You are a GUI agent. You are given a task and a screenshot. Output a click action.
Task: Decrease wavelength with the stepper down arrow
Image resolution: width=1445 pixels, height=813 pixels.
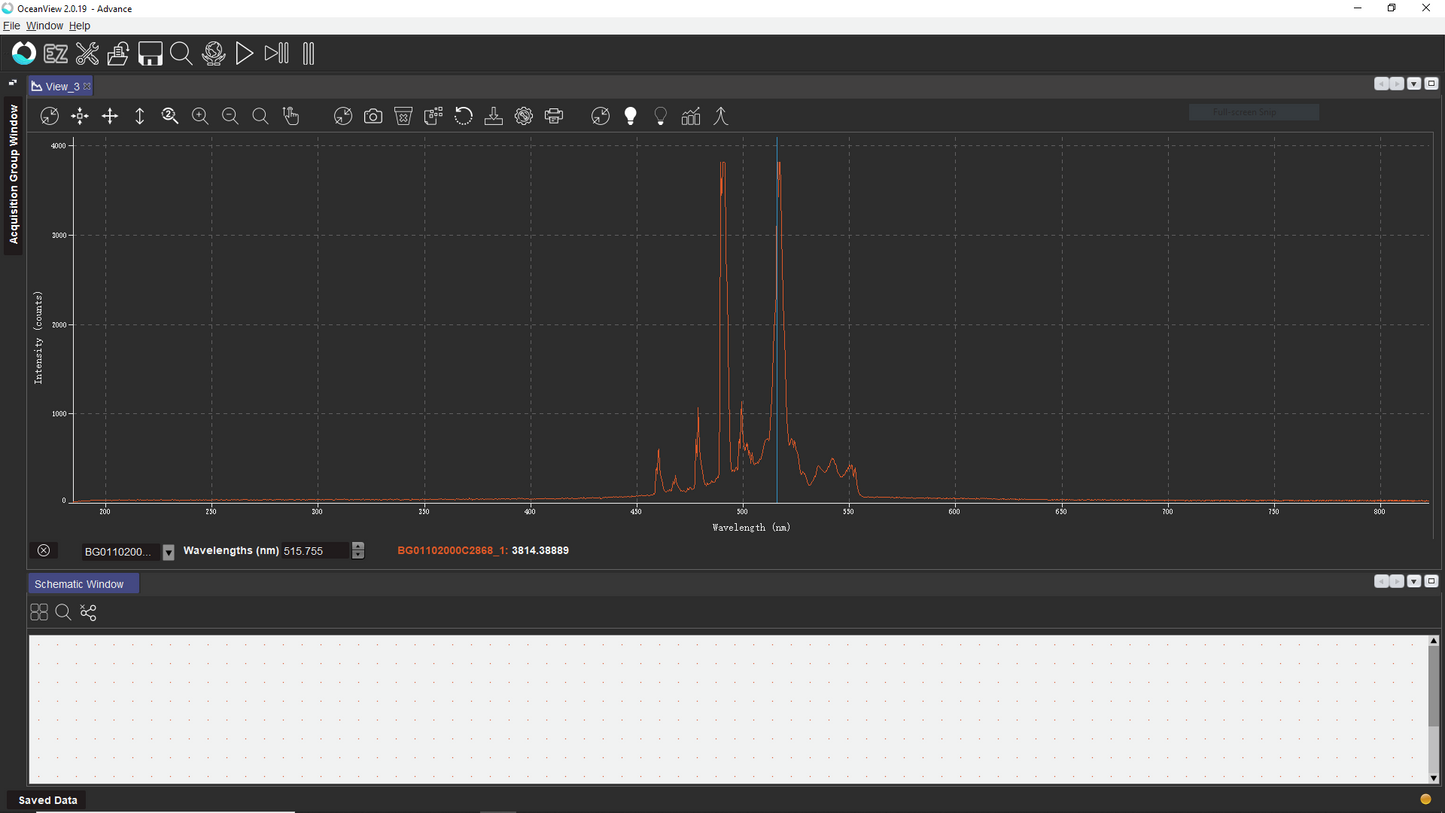point(358,555)
